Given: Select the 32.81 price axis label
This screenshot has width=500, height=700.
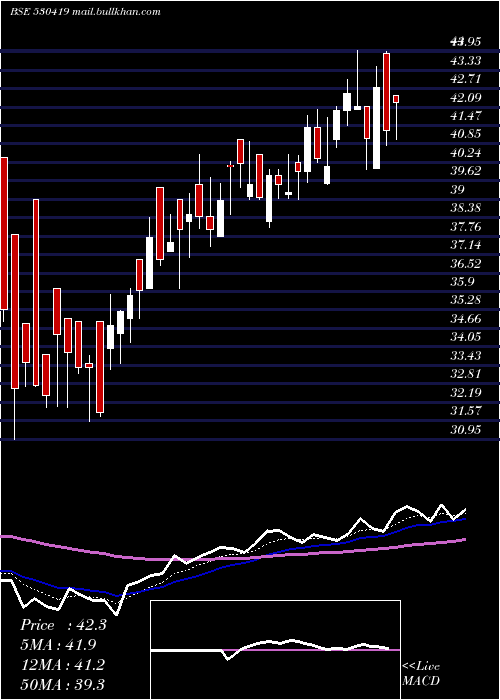Looking at the screenshot, I should coord(466,374).
